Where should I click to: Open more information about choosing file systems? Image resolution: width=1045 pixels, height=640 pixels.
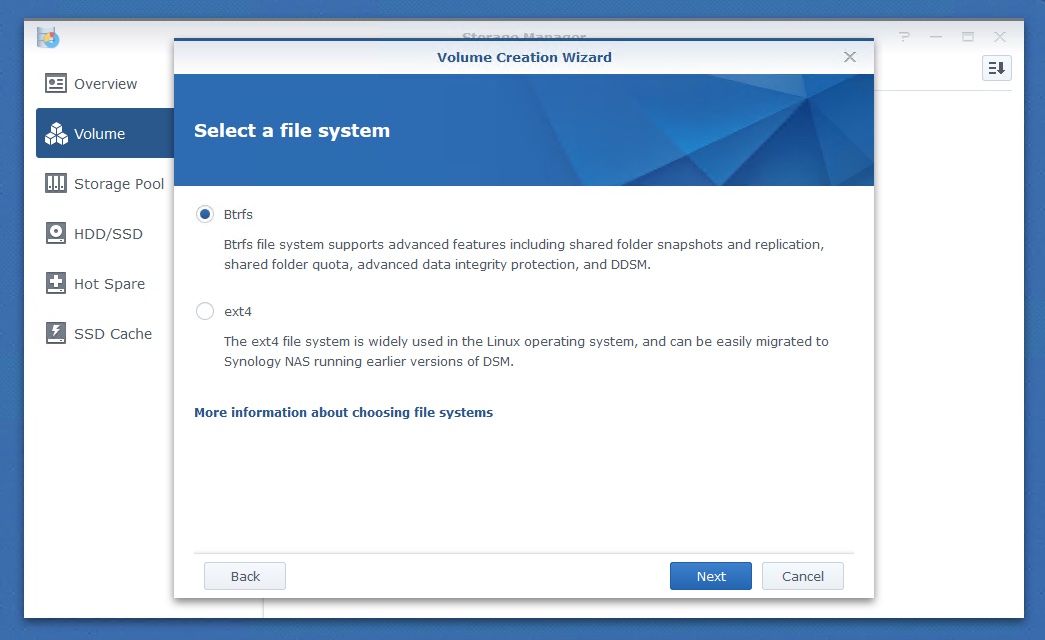[343, 412]
